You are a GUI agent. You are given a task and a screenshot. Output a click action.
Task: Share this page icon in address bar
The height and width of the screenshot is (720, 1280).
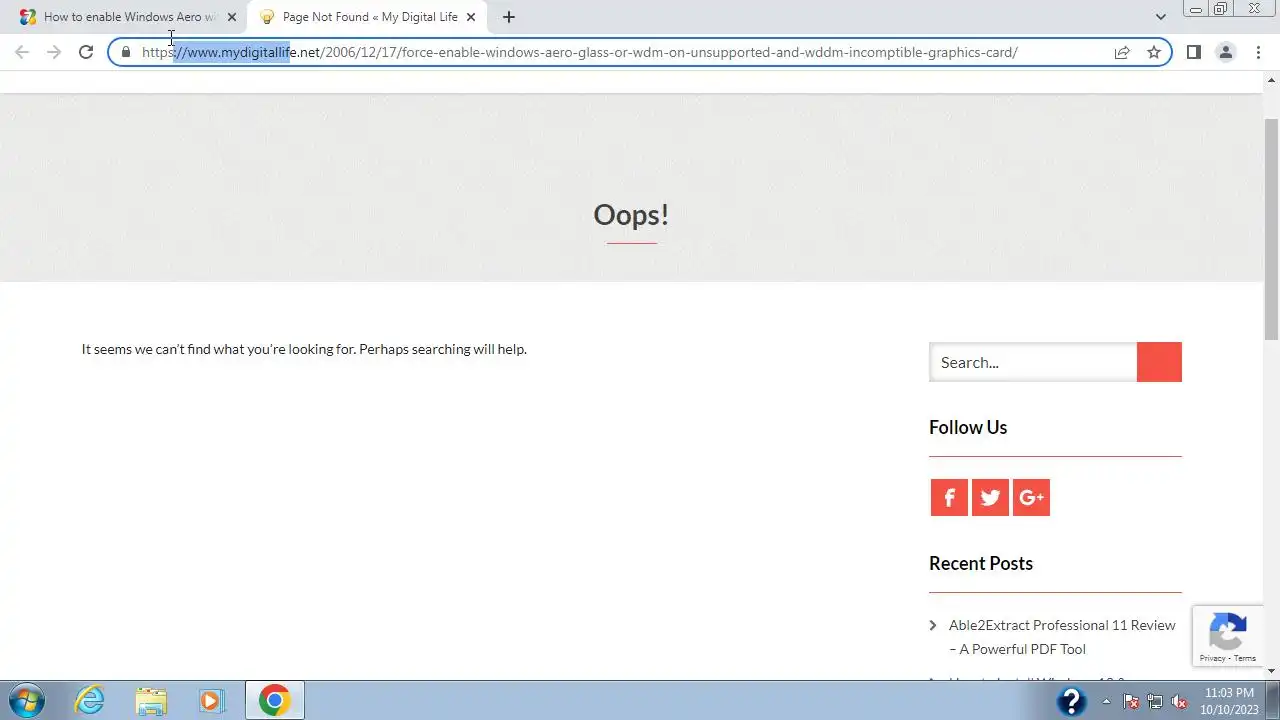click(x=1122, y=52)
